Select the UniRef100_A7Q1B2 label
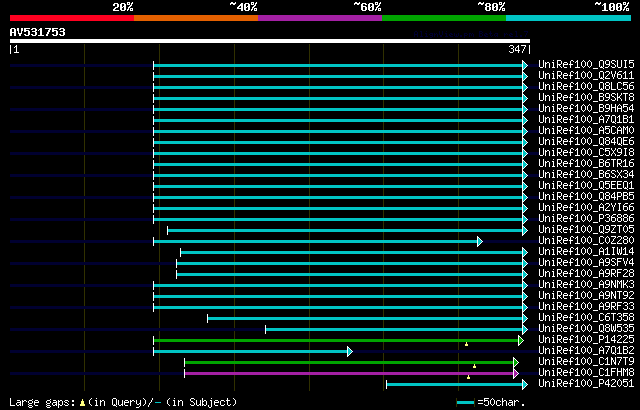640x410 pixels. (x=586, y=351)
